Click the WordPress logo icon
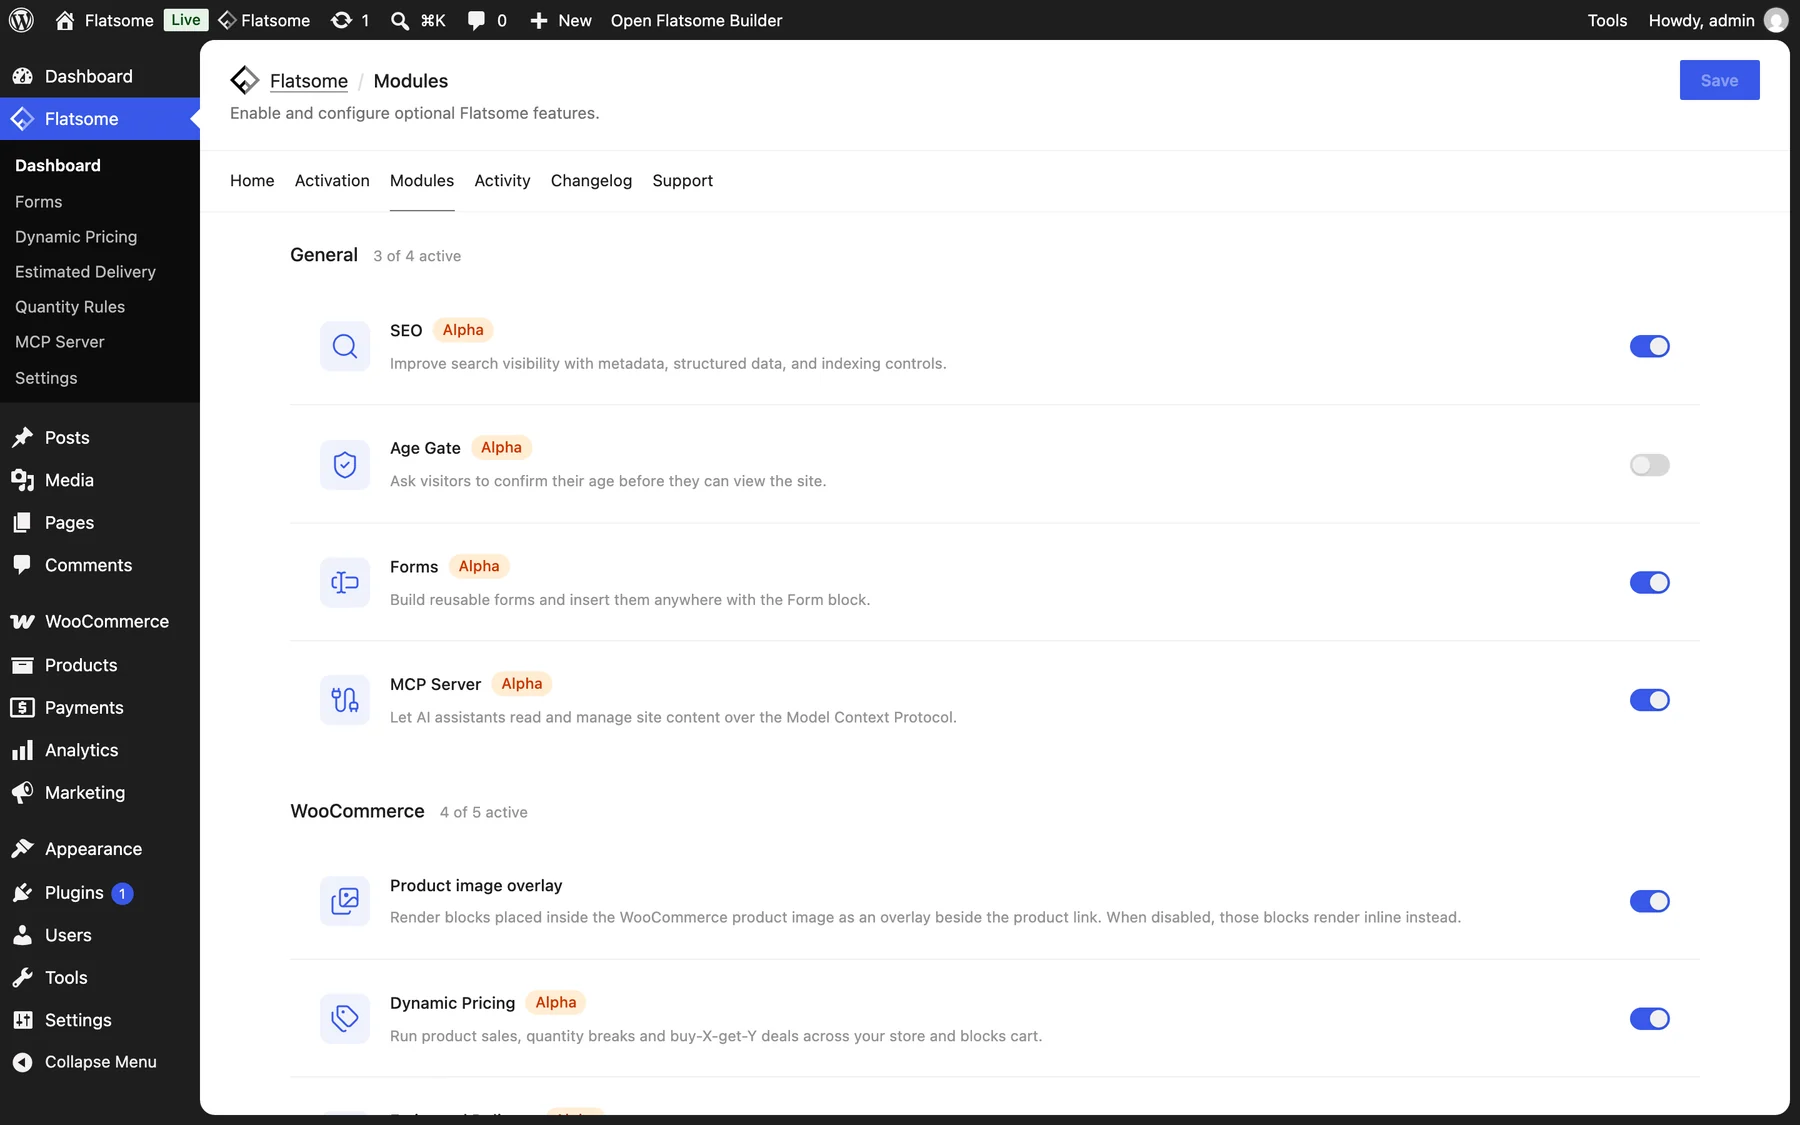 pyautogui.click(x=21, y=20)
